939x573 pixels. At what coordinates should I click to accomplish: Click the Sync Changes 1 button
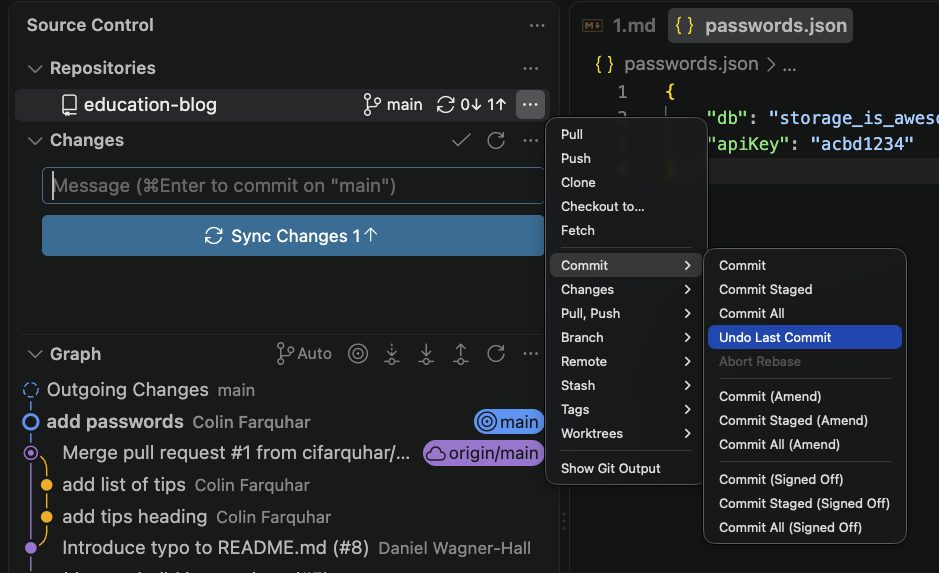(x=293, y=236)
